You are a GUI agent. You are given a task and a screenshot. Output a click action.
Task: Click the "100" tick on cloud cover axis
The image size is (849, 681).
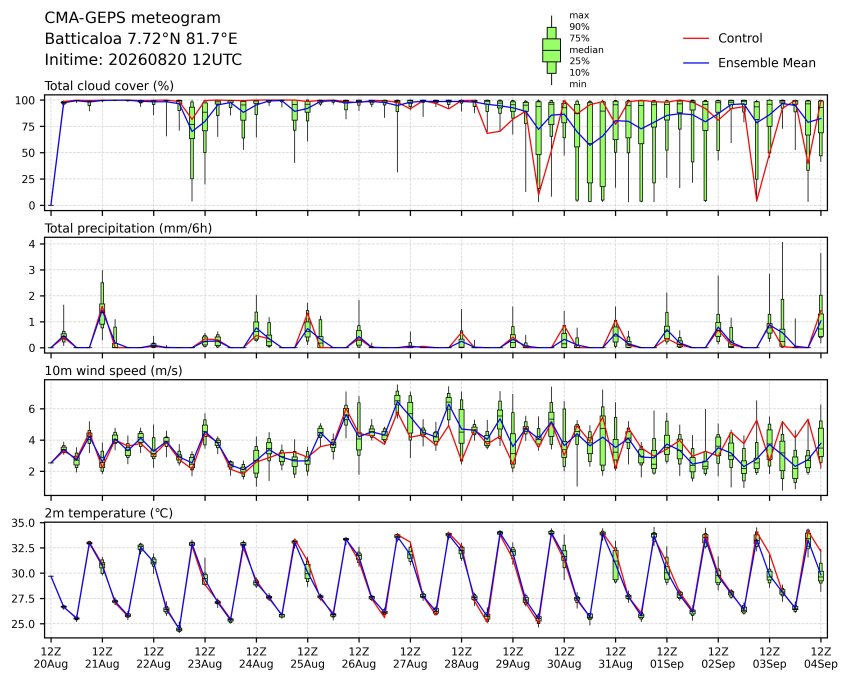click(x=25, y=100)
